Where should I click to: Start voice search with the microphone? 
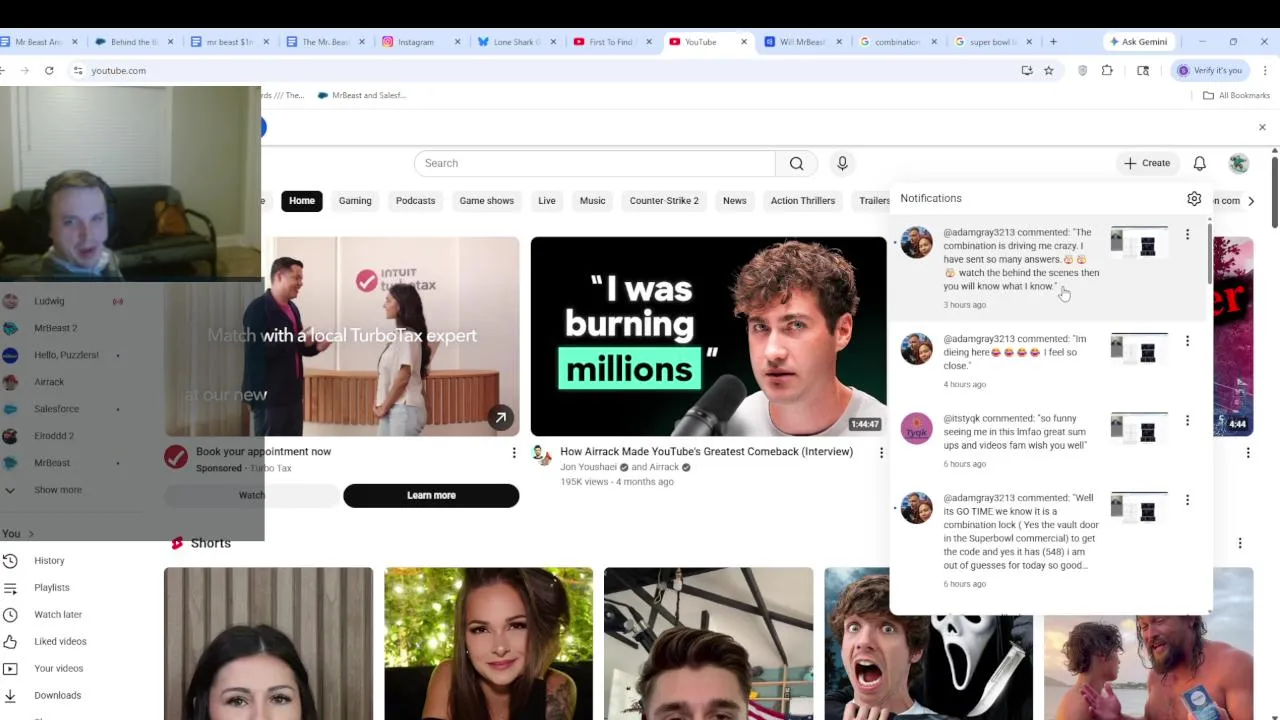(842, 163)
